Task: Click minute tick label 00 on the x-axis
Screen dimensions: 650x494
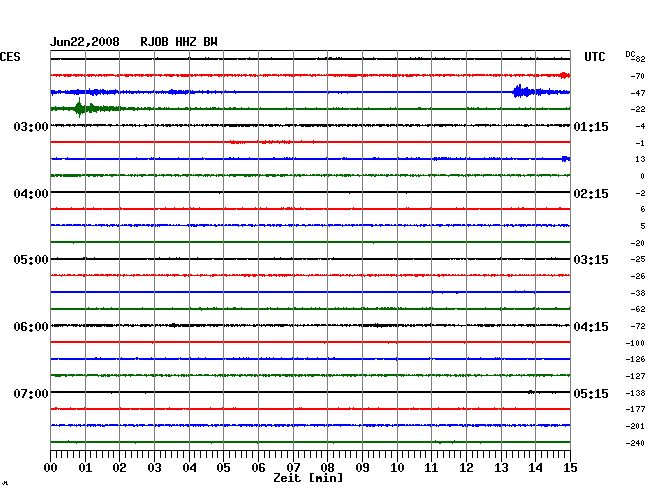Action: pos(51,468)
